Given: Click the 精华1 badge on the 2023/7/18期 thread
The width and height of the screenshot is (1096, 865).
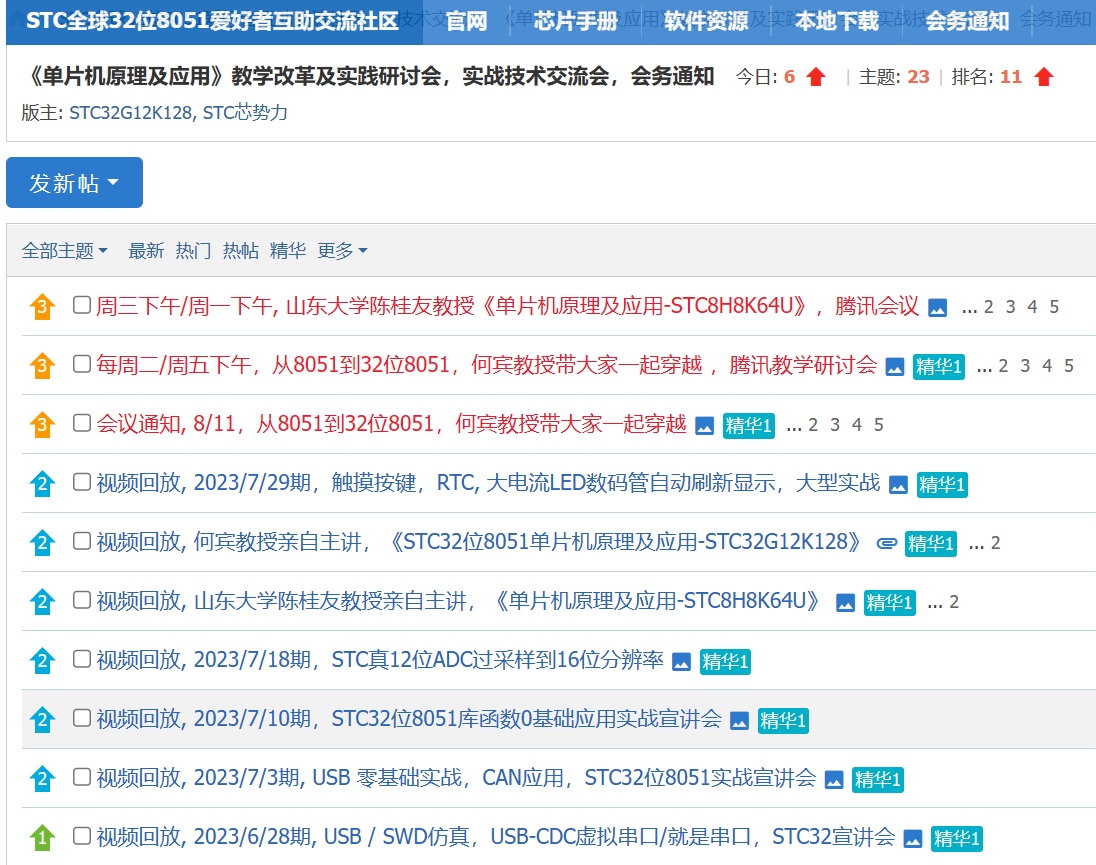Looking at the screenshot, I should [x=726, y=662].
